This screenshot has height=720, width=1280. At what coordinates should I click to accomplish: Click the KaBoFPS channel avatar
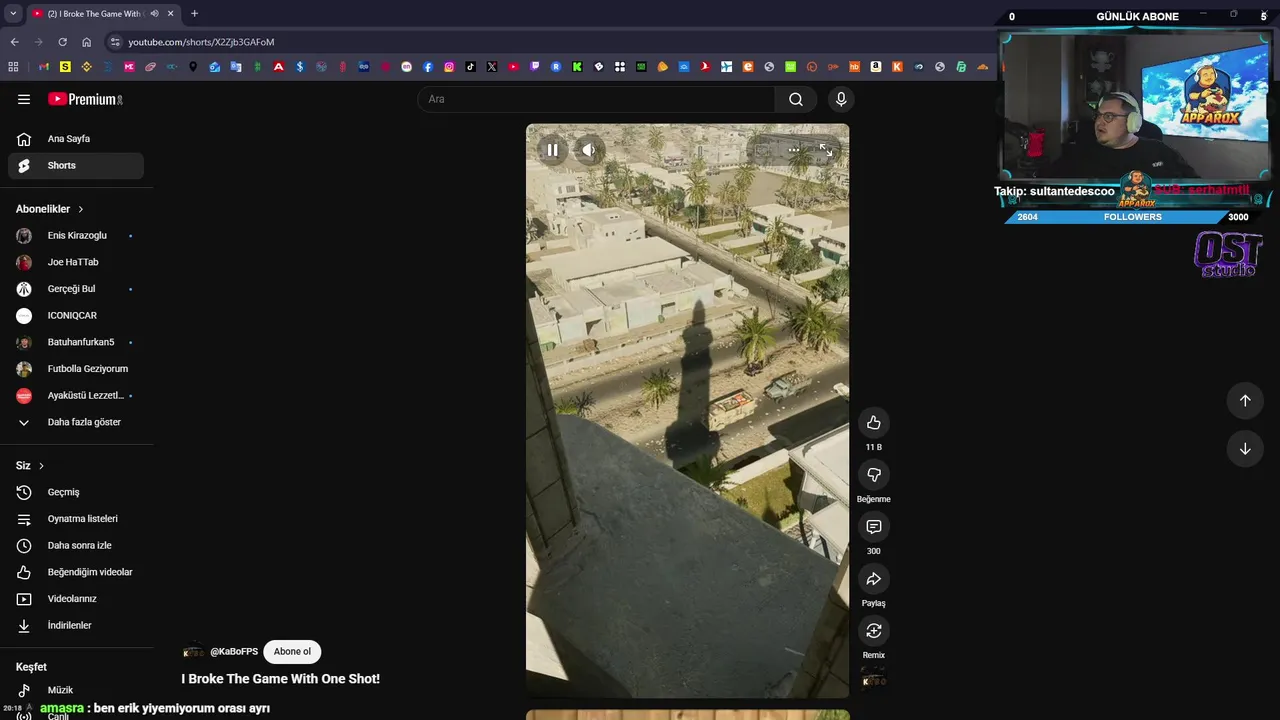(193, 652)
